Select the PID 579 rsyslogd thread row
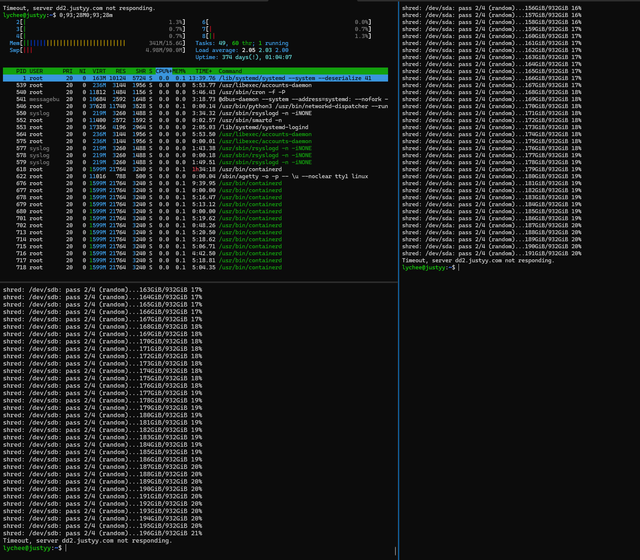This screenshot has height=560, width=640. pos(195,162)
